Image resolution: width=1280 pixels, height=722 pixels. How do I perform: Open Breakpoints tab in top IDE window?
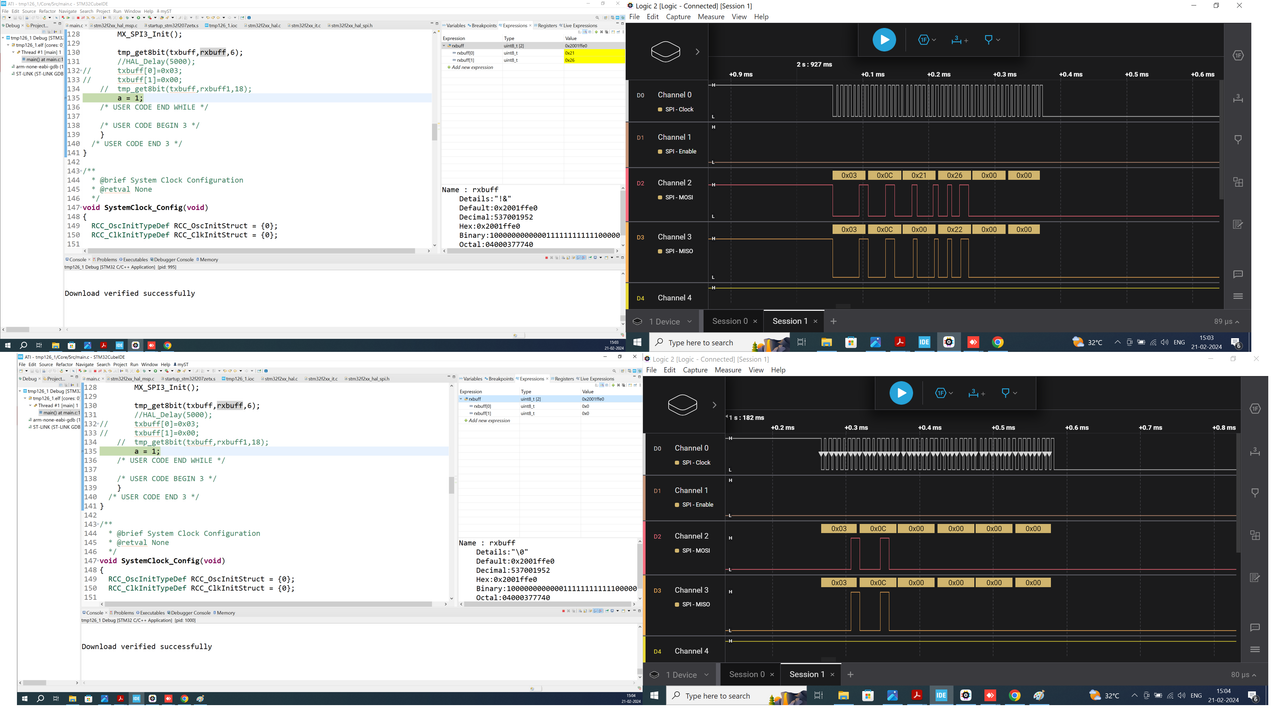484,26
